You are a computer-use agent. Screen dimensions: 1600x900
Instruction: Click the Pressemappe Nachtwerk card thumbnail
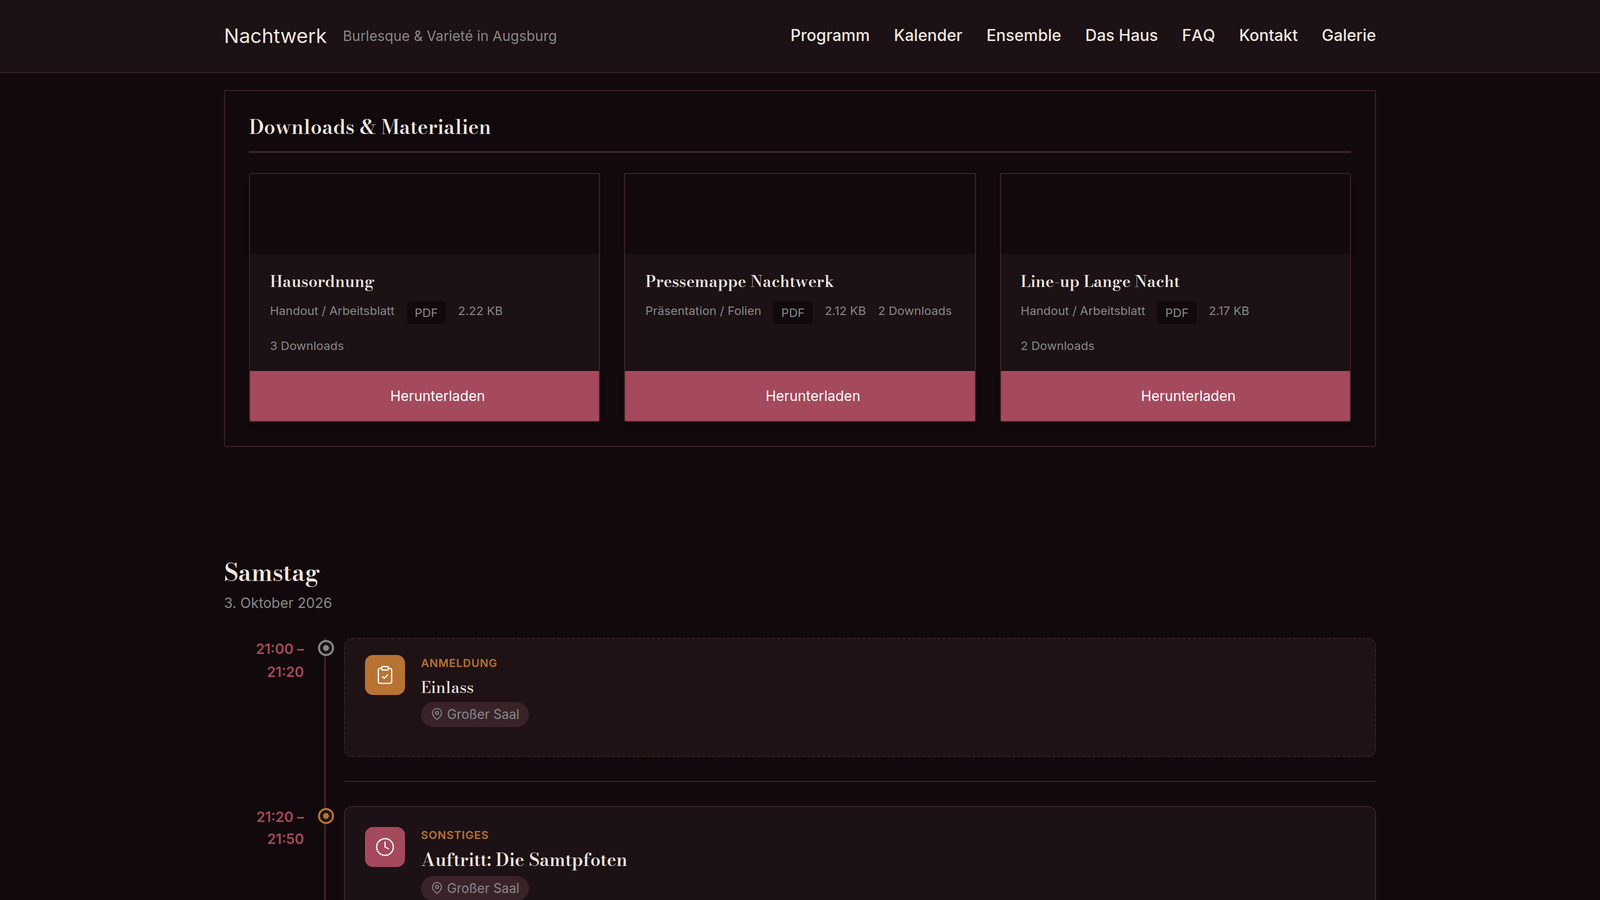click(800, 214)
